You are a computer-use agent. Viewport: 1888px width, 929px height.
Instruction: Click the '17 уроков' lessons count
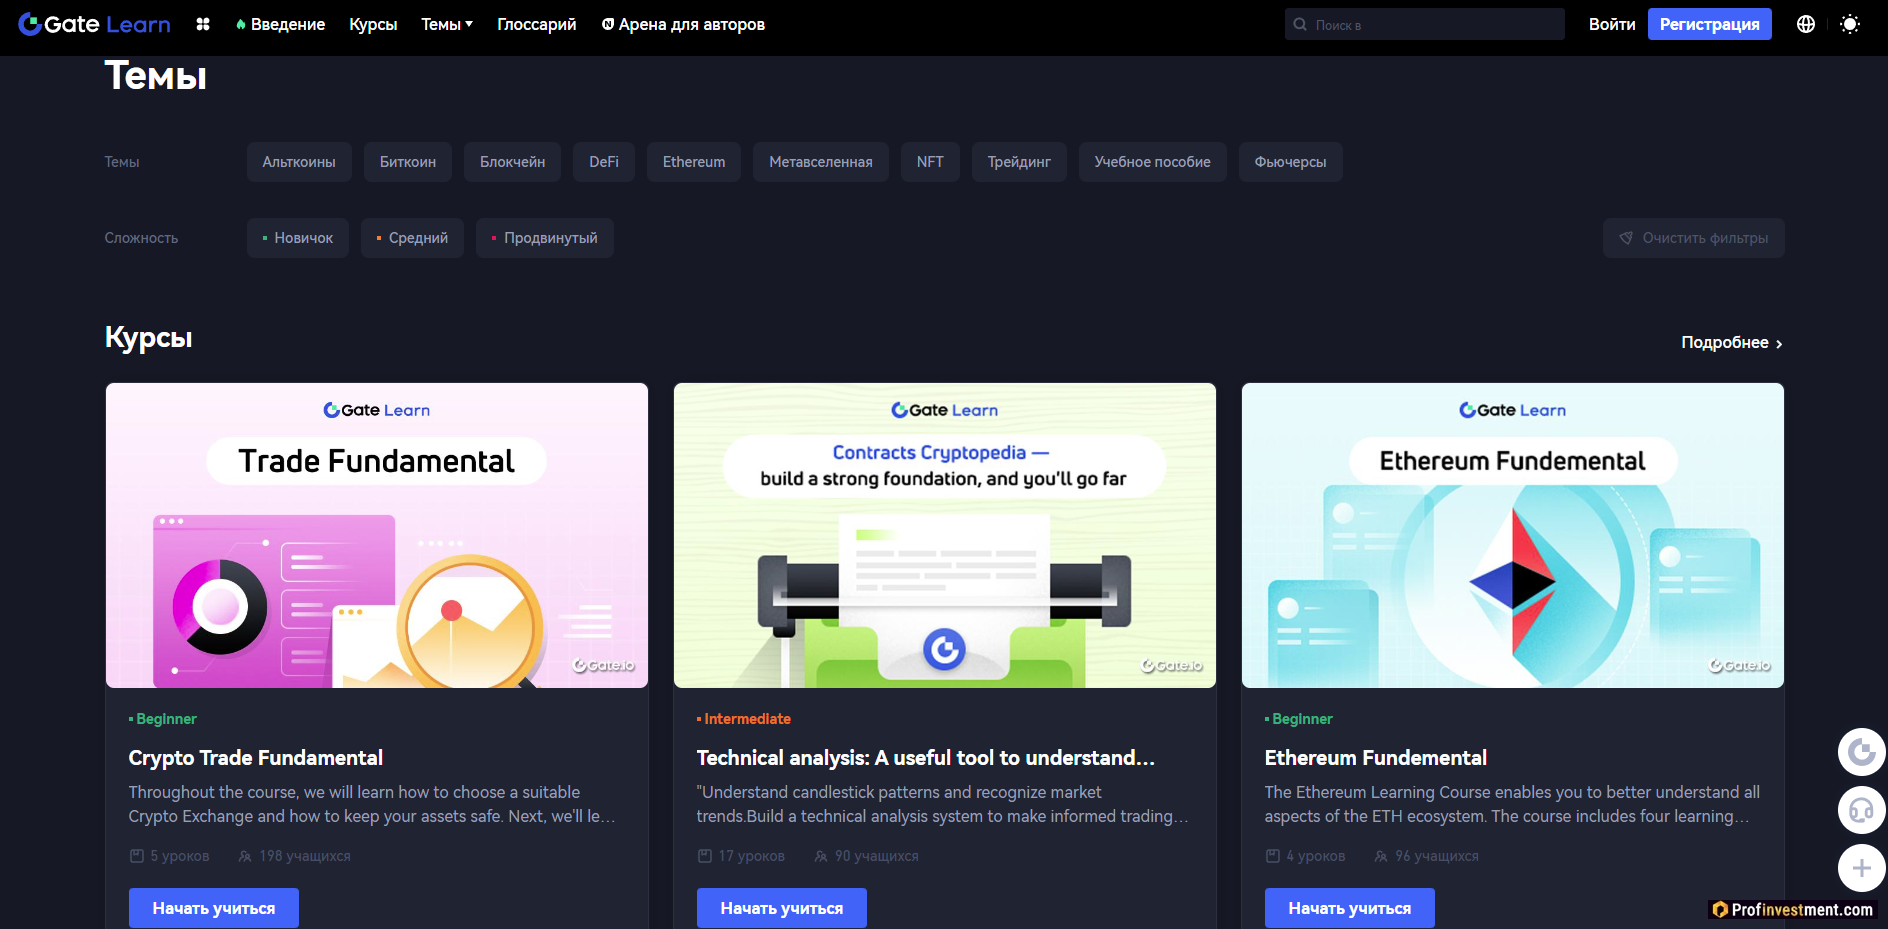pyautogui.click(x=741, y=856)
